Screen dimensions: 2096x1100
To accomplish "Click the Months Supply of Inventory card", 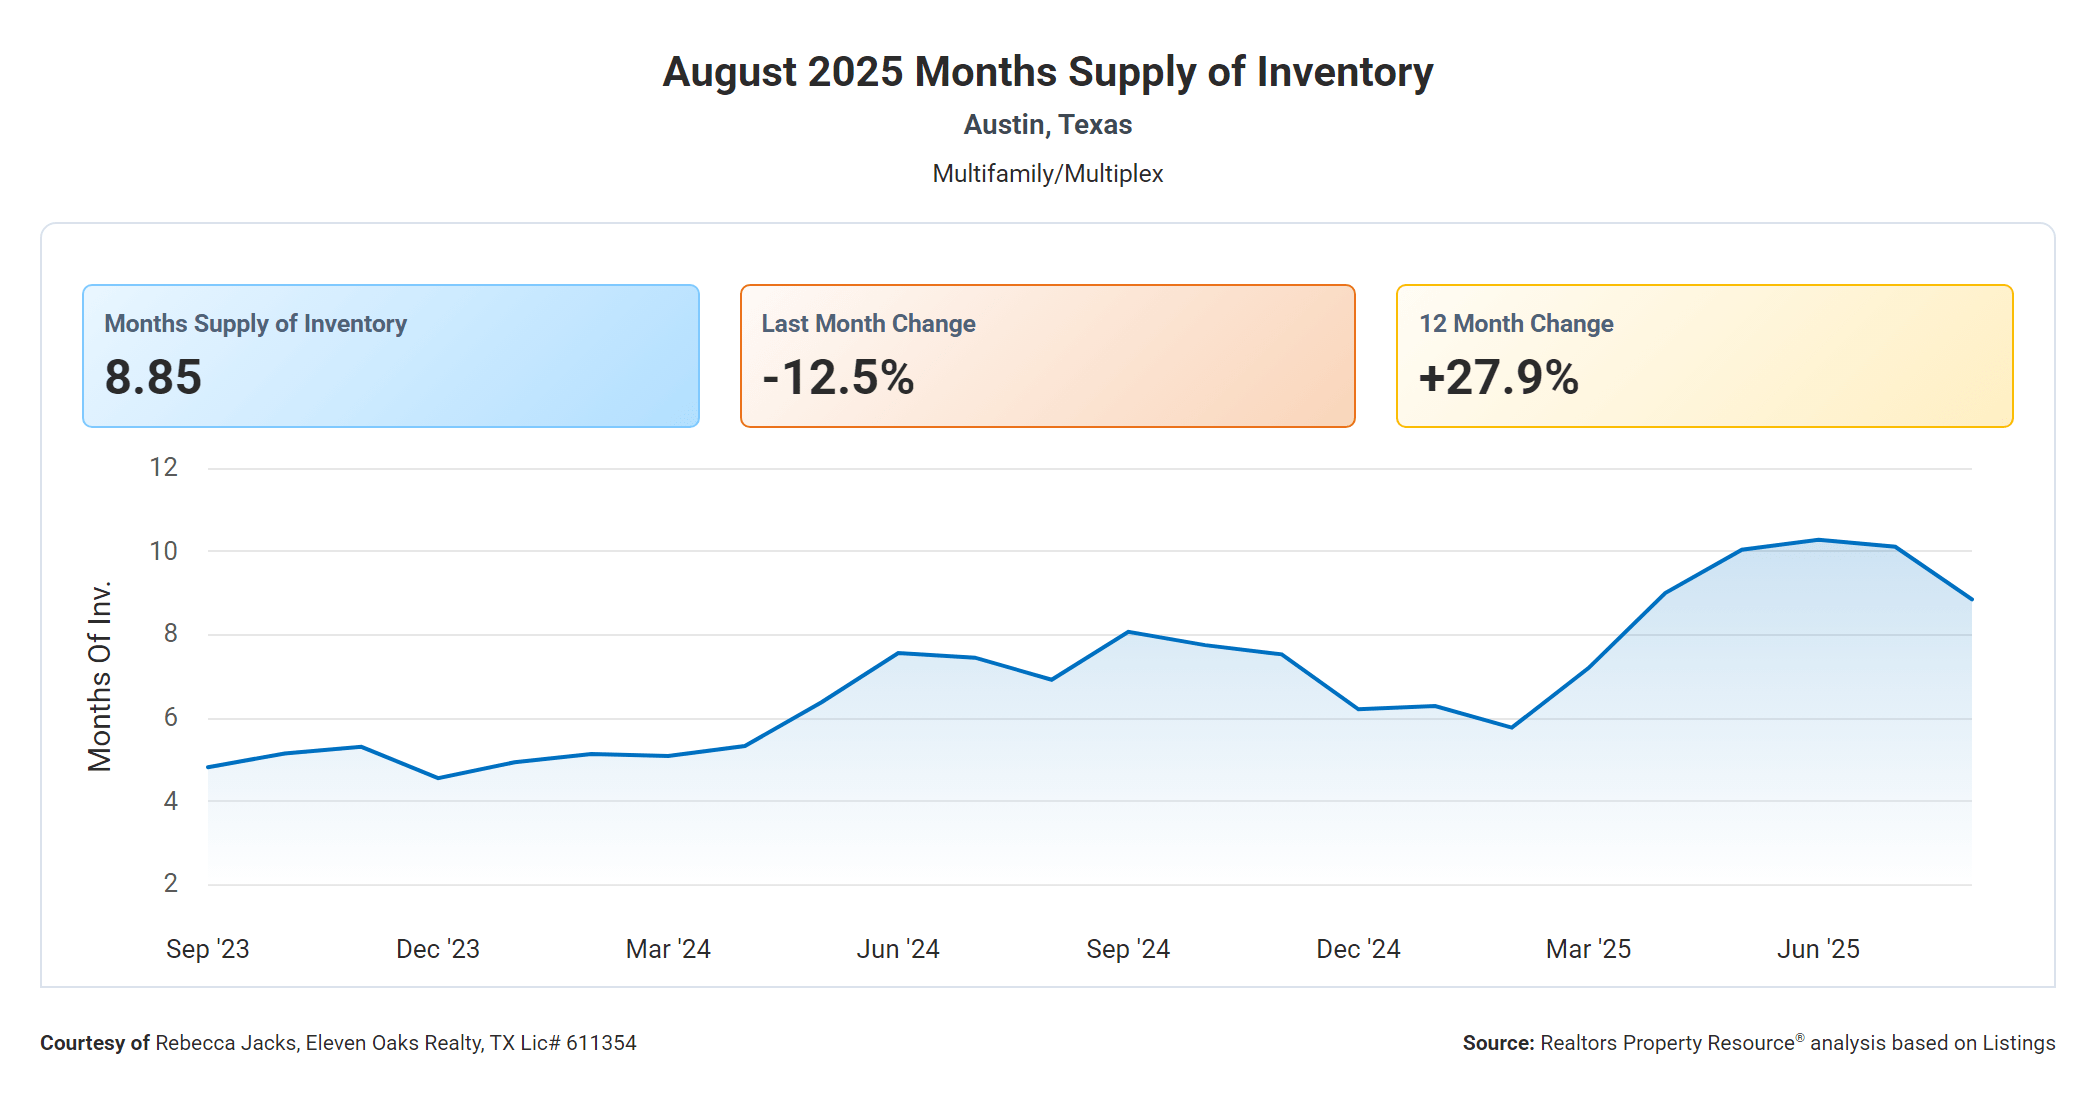I will click(390, 355).
